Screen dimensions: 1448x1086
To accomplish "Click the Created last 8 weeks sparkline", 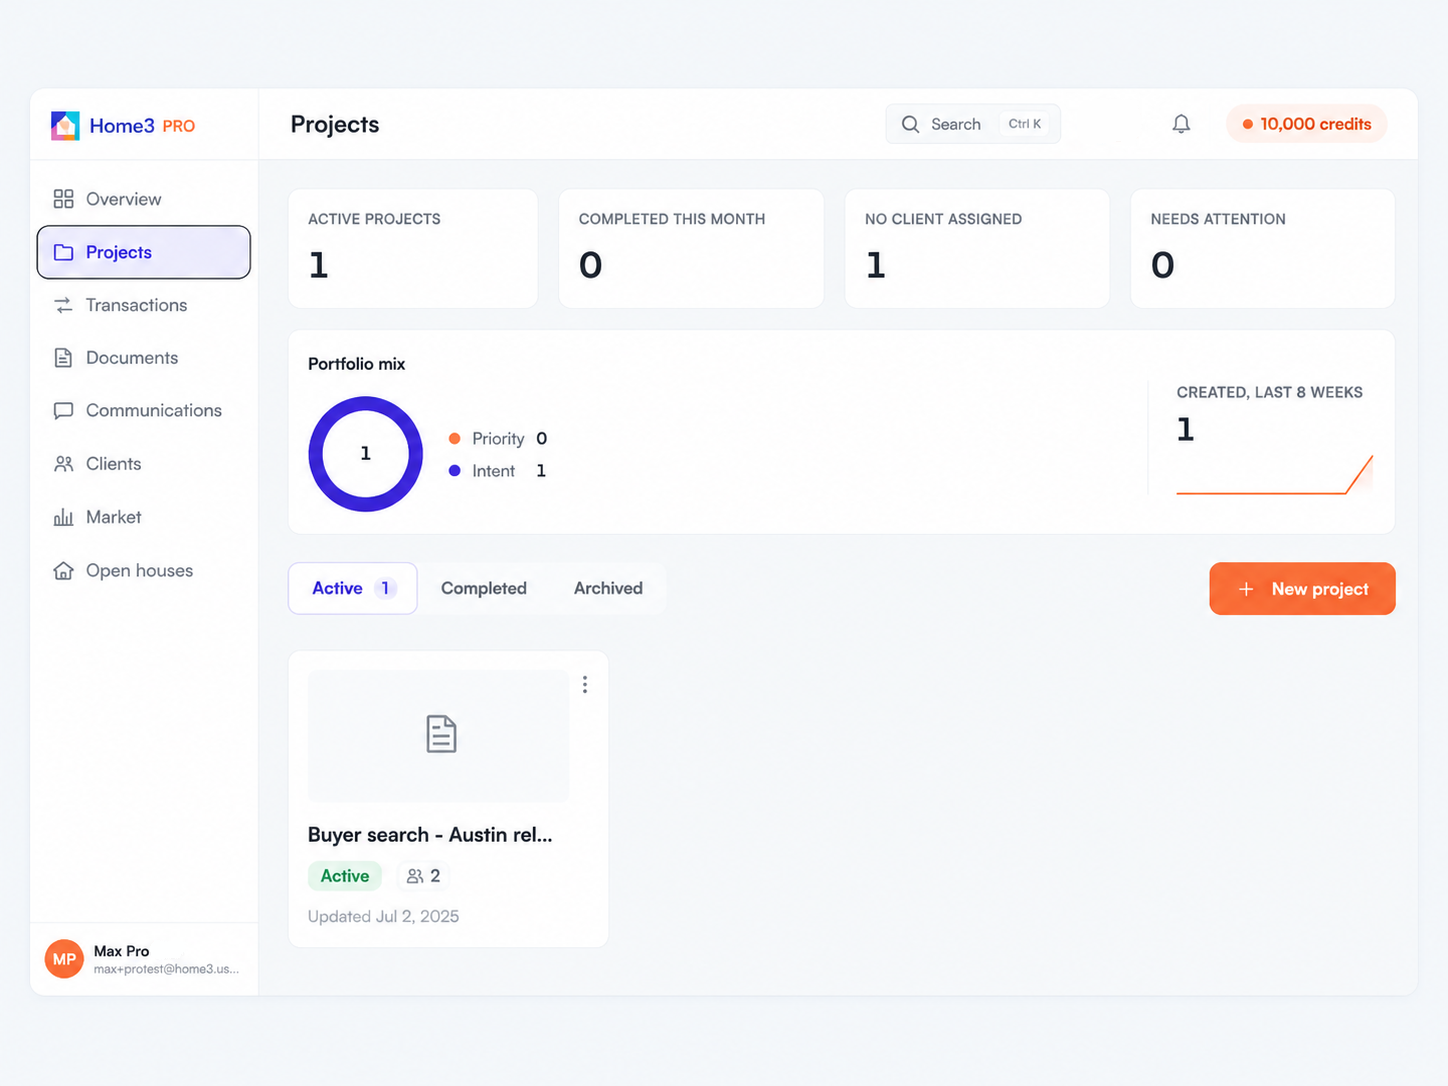I will point(1275,474).
